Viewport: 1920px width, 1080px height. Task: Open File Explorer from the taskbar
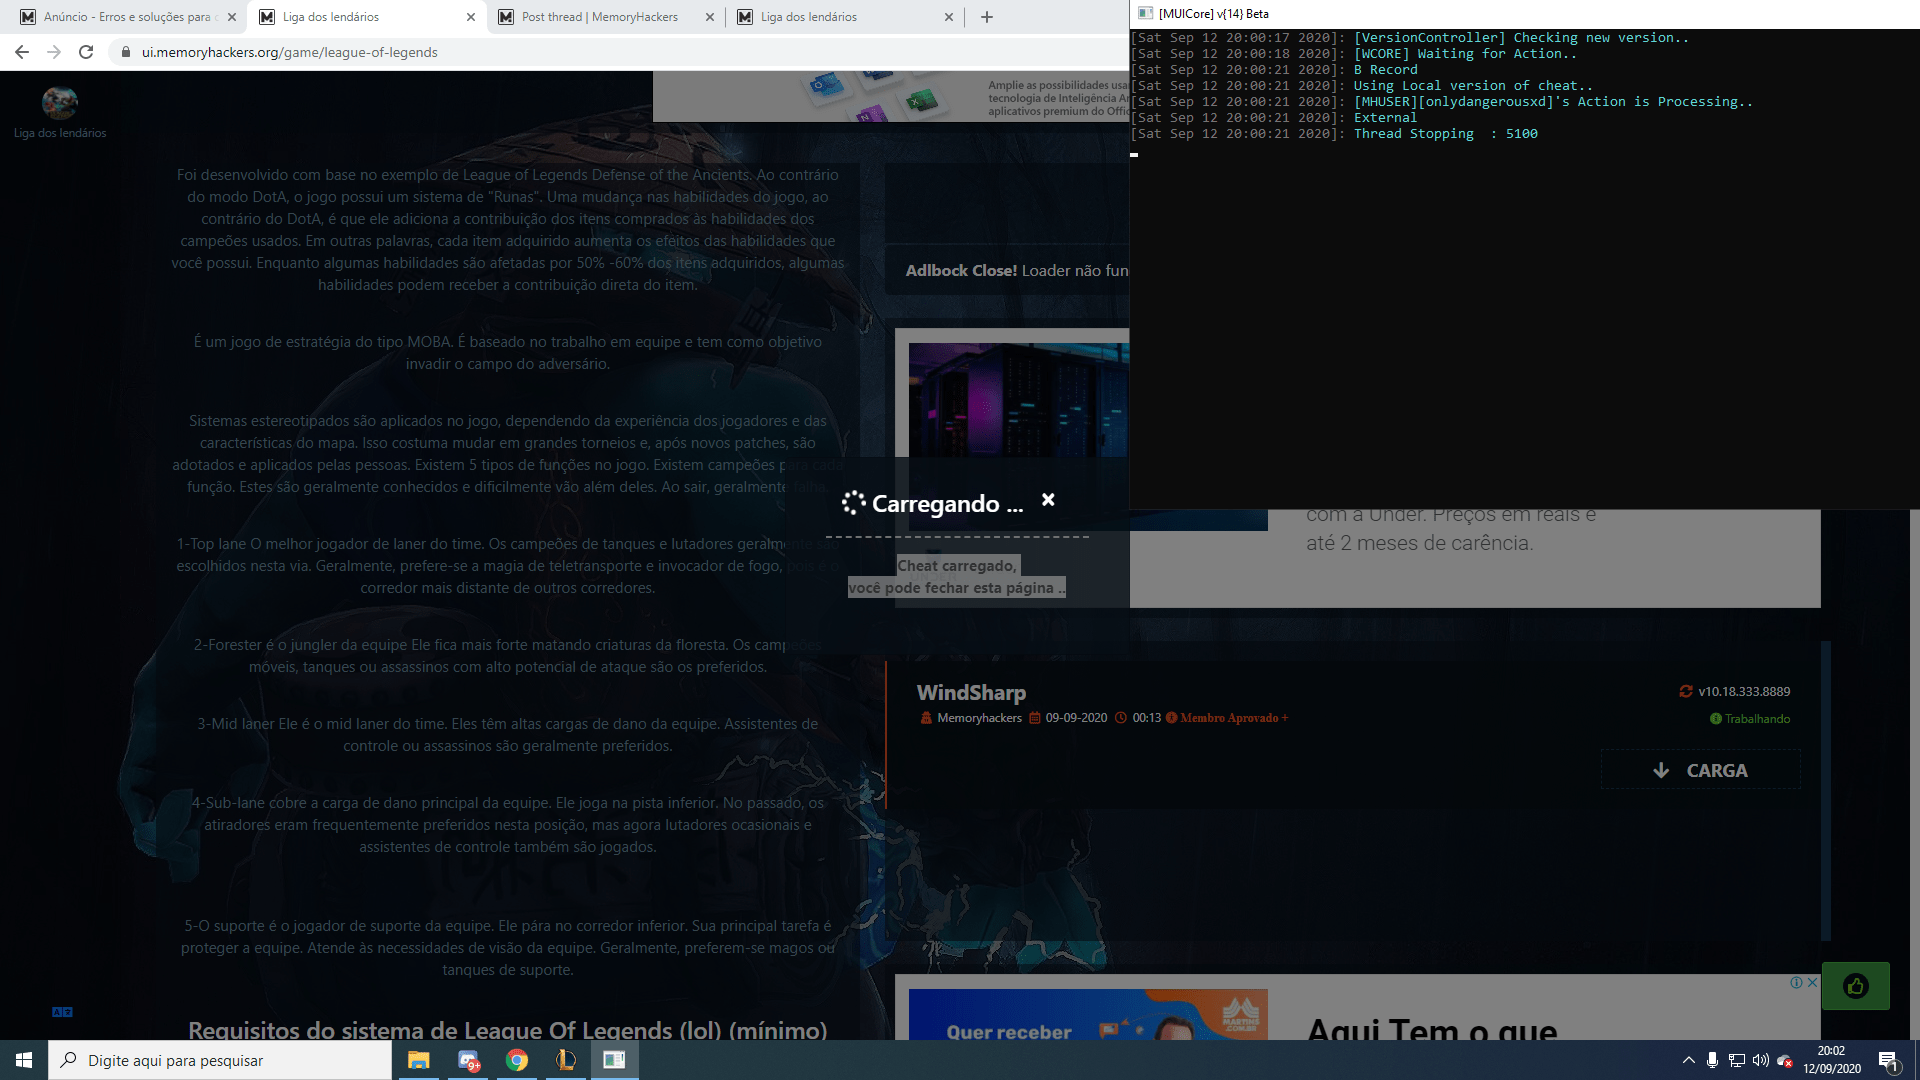tap(418, 1060)
